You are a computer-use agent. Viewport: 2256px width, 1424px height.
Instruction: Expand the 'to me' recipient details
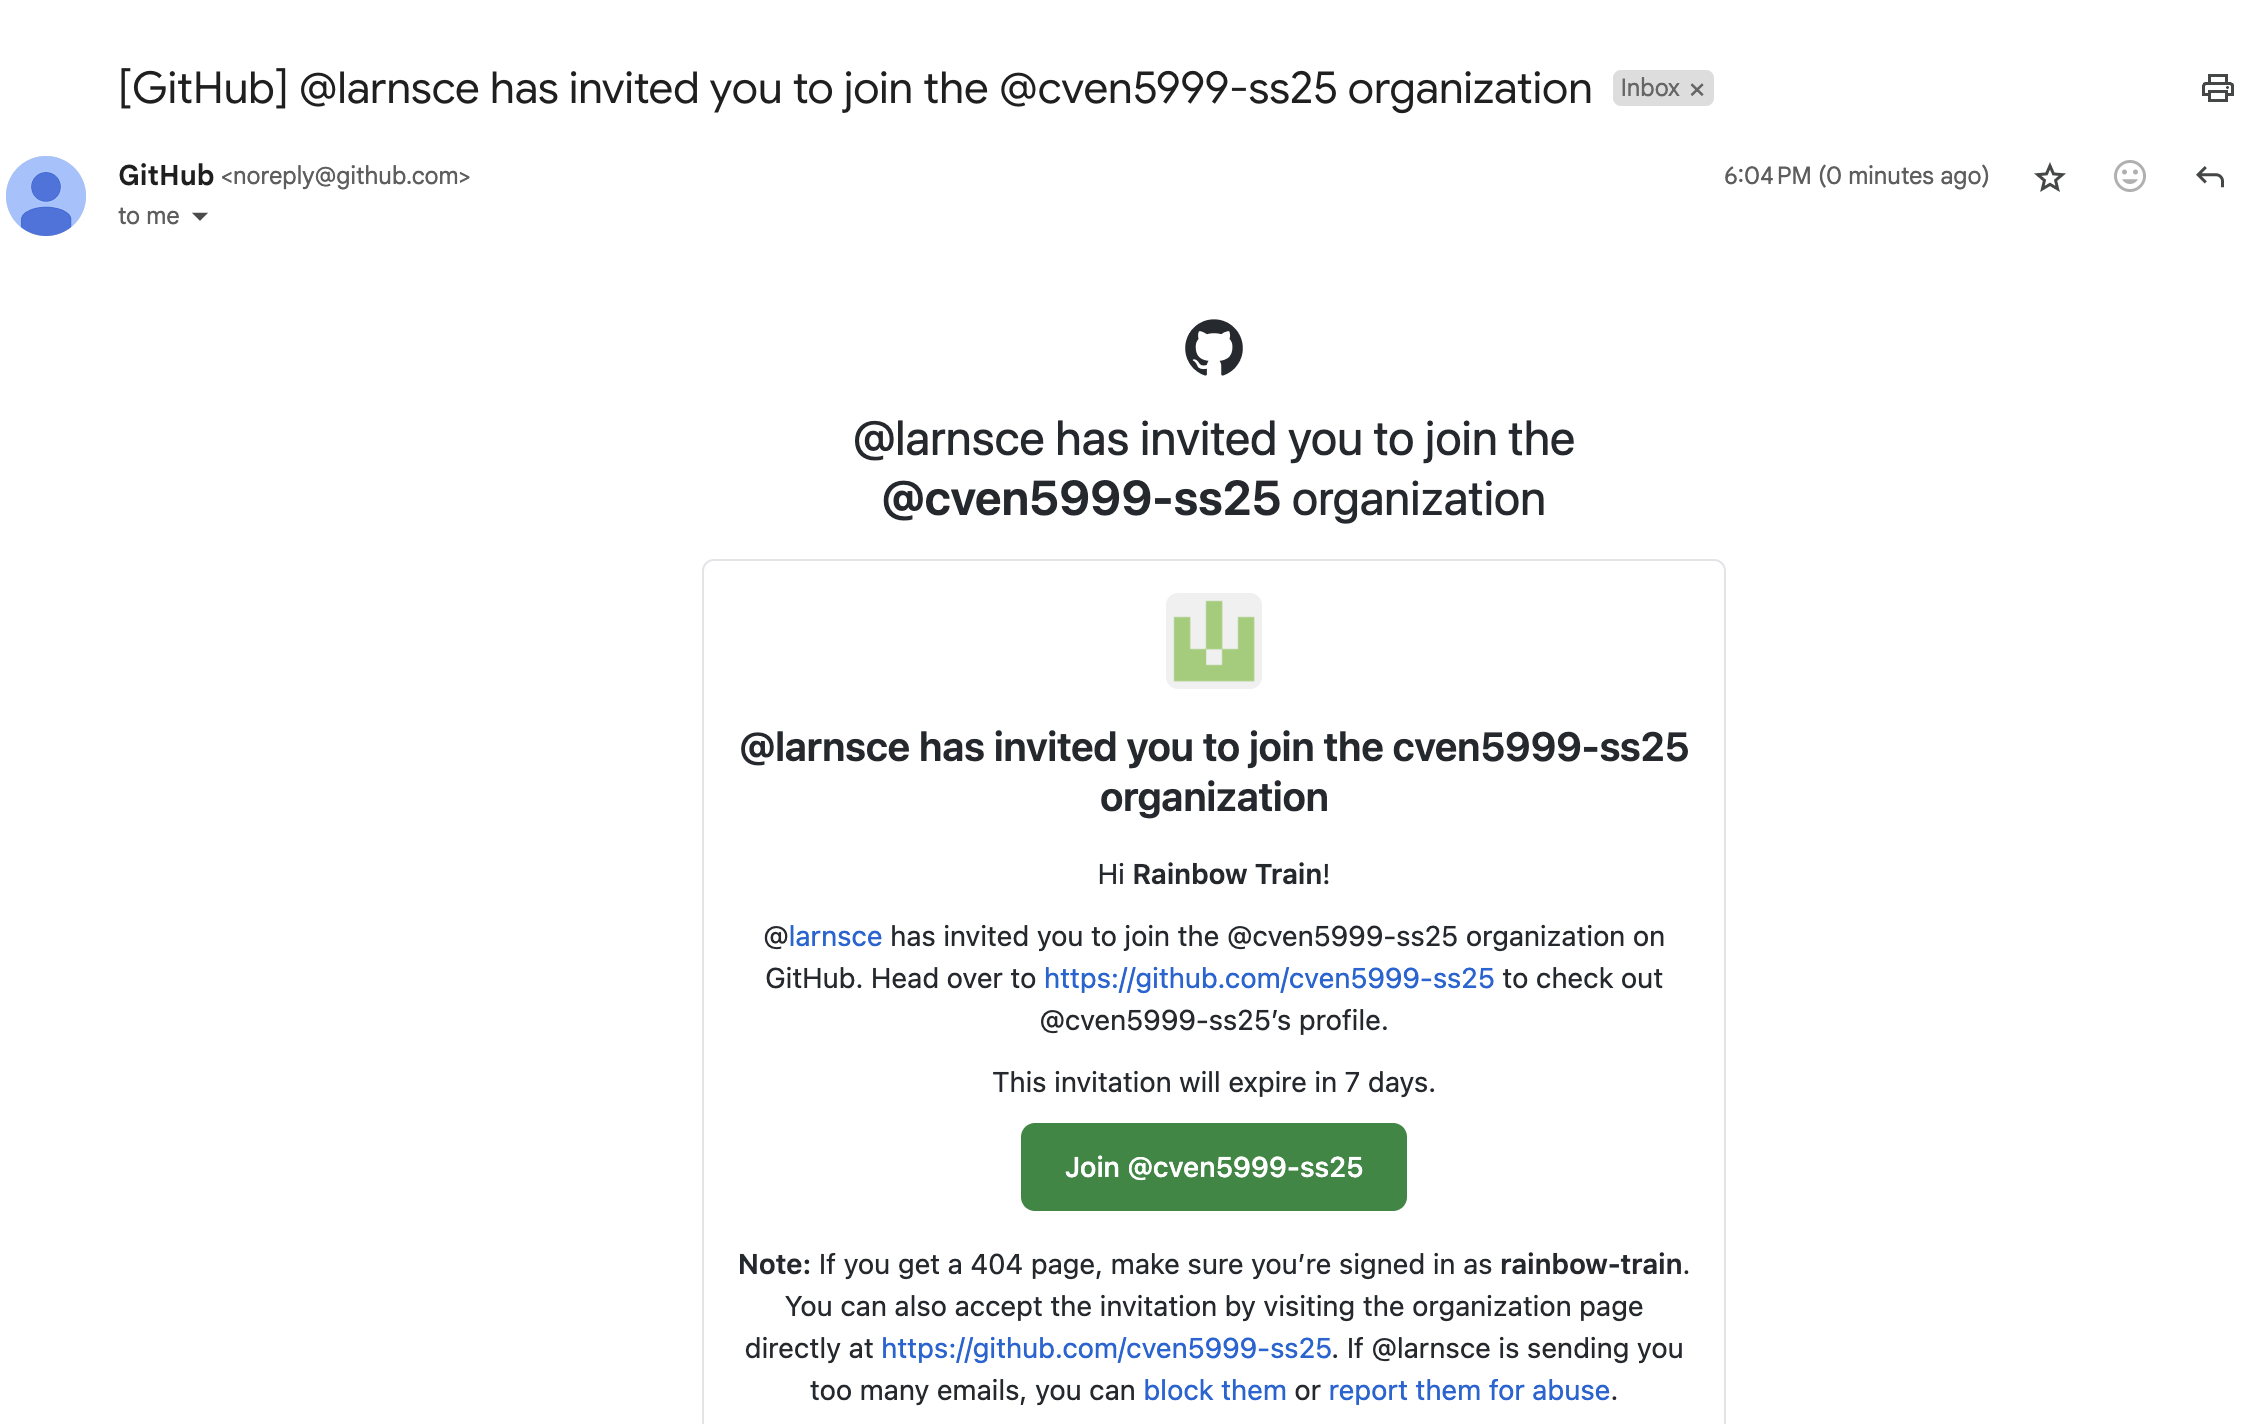200,216
